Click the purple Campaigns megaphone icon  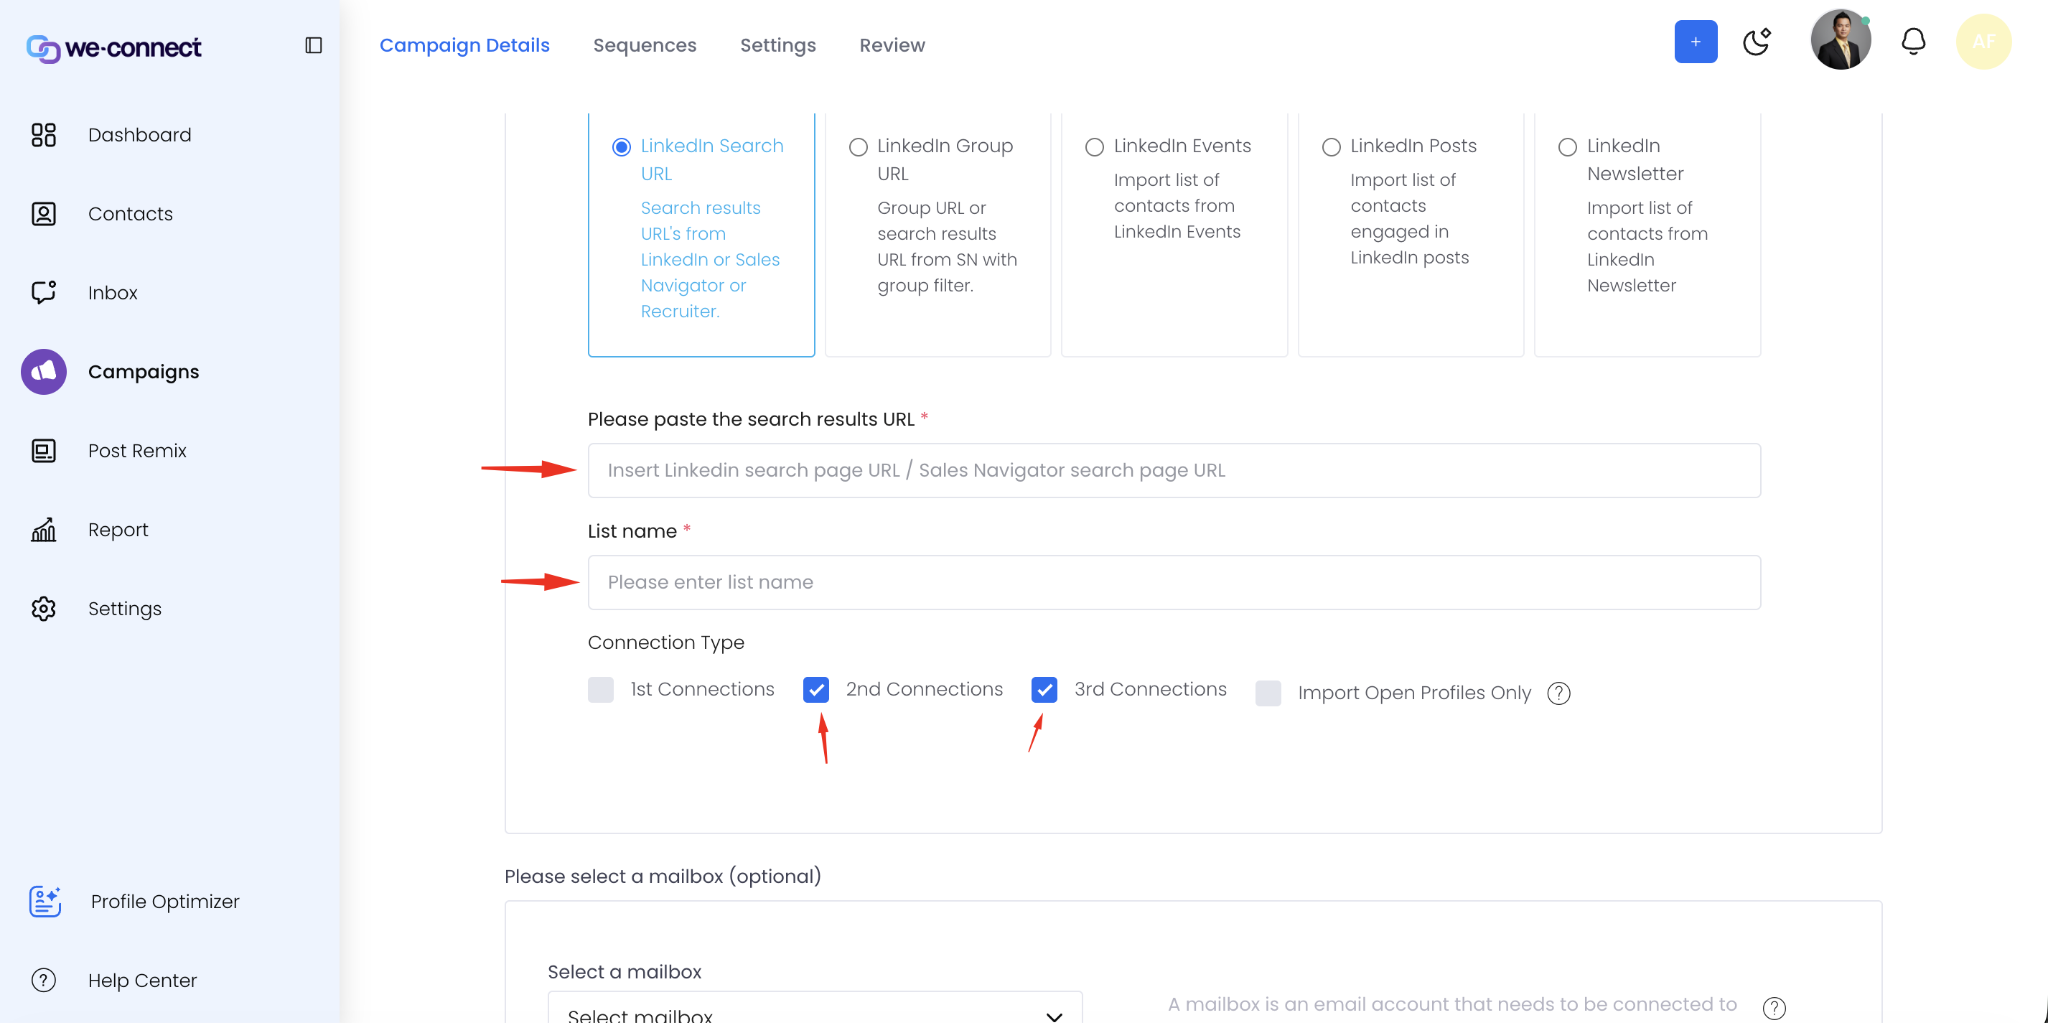[44, 372]
